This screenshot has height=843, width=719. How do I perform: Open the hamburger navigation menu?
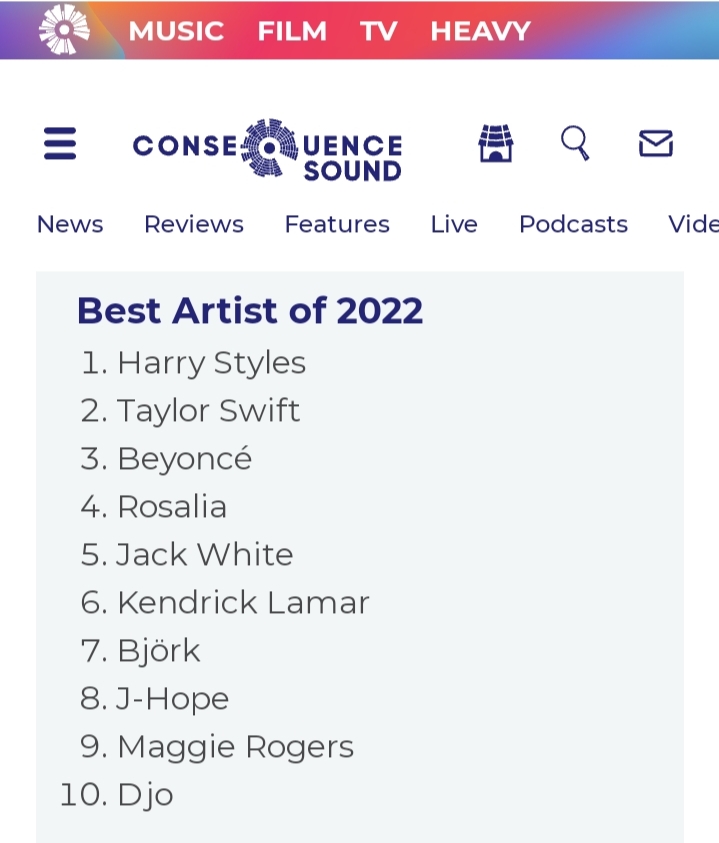[x=60, y=146]
